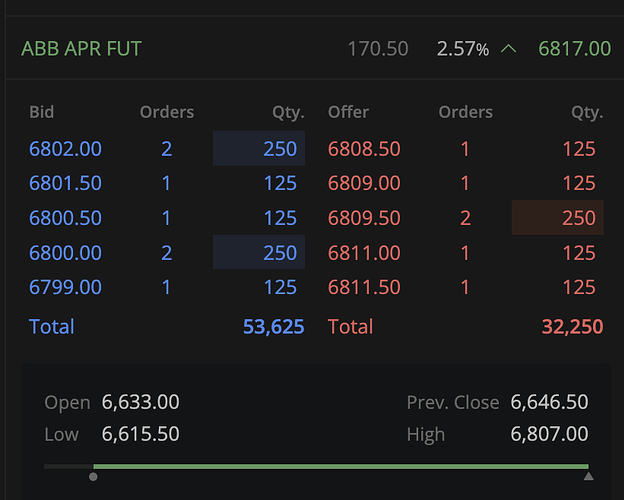
Task: Select bid price 6800.00
Action: 65,253
